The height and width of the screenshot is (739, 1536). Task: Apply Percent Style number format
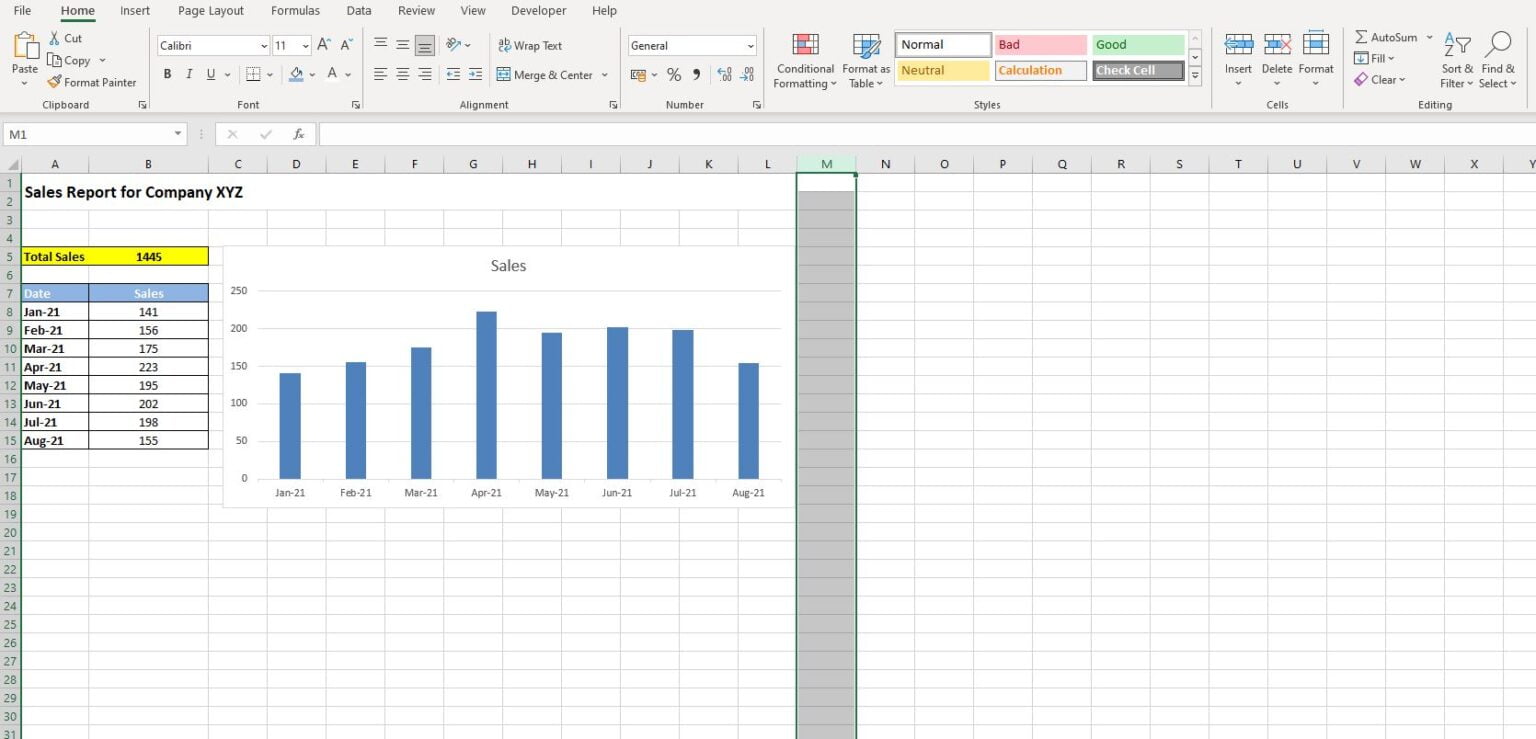point(674,73)
